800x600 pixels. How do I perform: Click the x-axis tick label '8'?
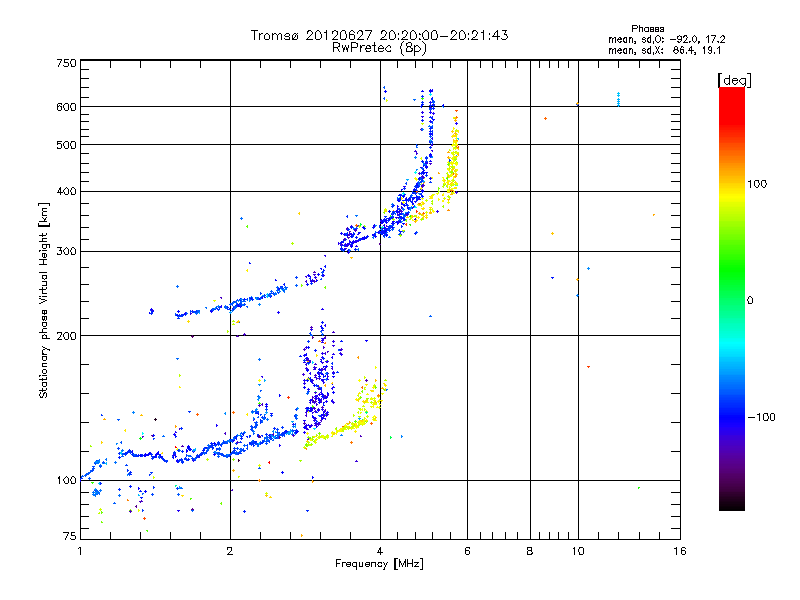[x=530, y=551]
